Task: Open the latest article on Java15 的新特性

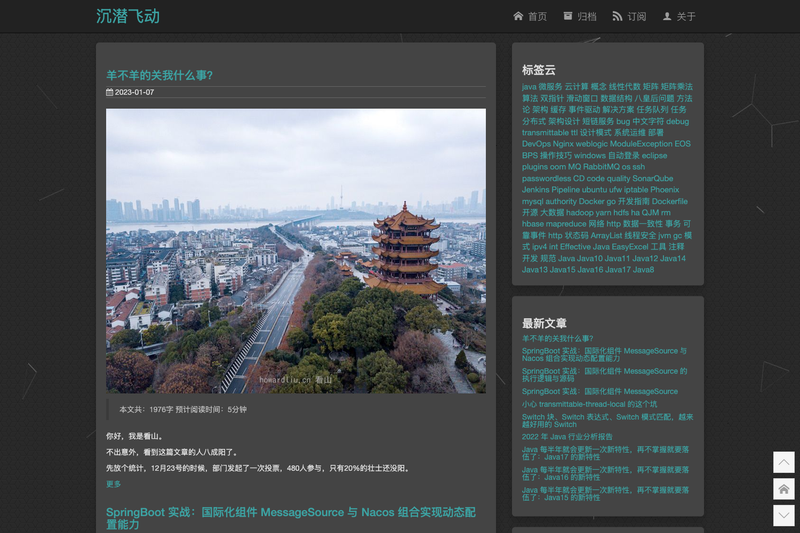Action: click(605, 494)
